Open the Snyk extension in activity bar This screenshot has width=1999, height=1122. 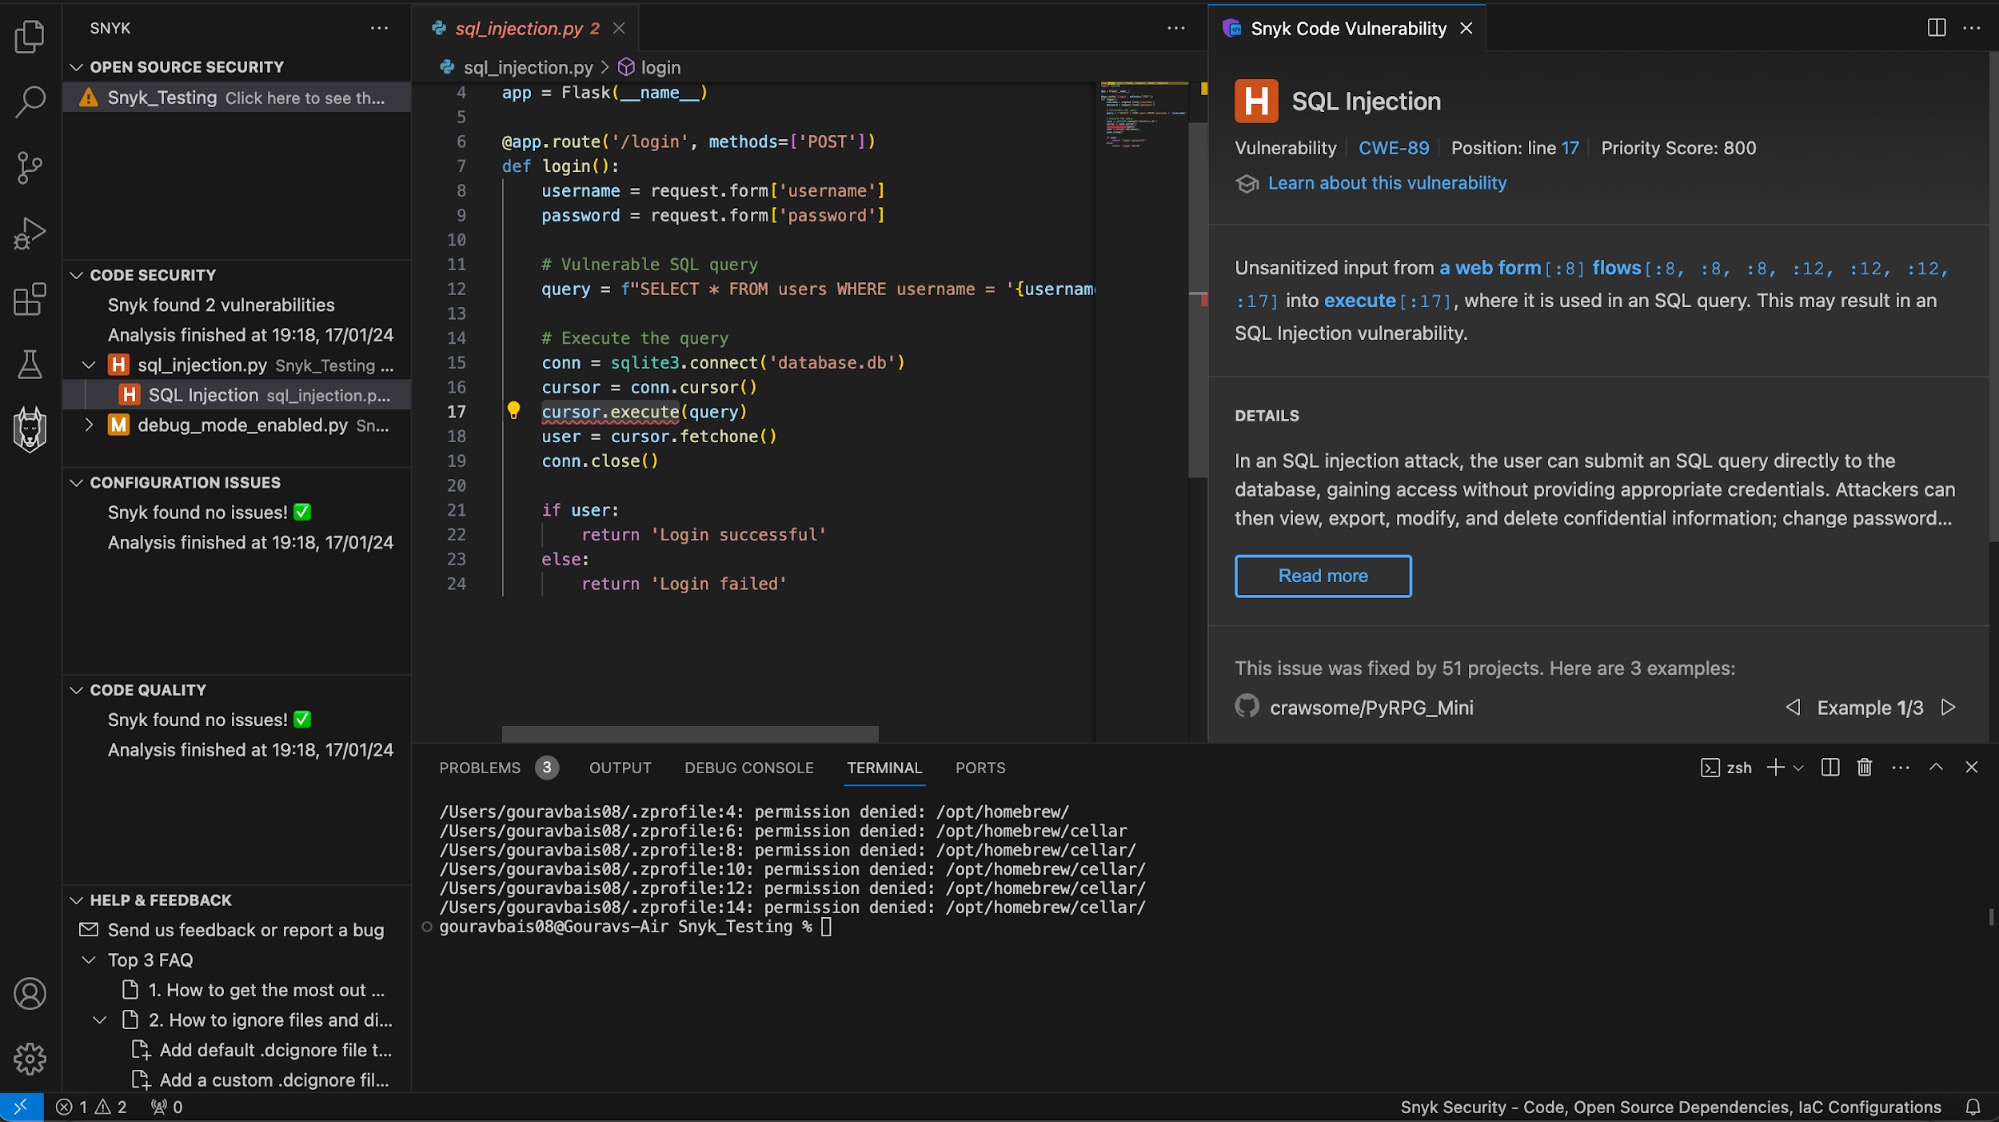(x=30, y=430)
